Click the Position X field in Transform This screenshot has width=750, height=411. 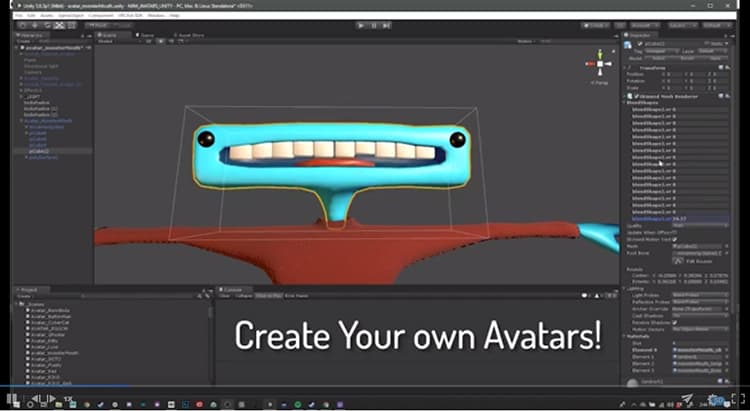[674, 75]
